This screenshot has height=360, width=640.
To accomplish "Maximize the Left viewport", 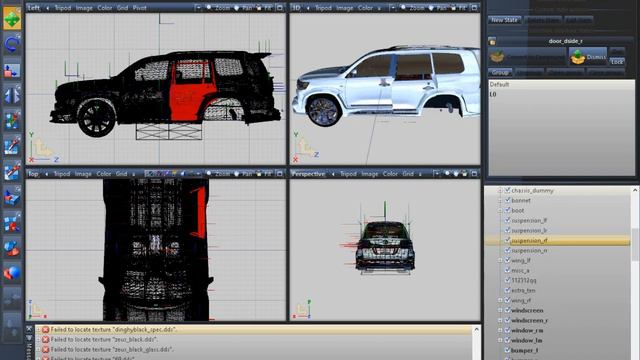I will tap(280, 8).
